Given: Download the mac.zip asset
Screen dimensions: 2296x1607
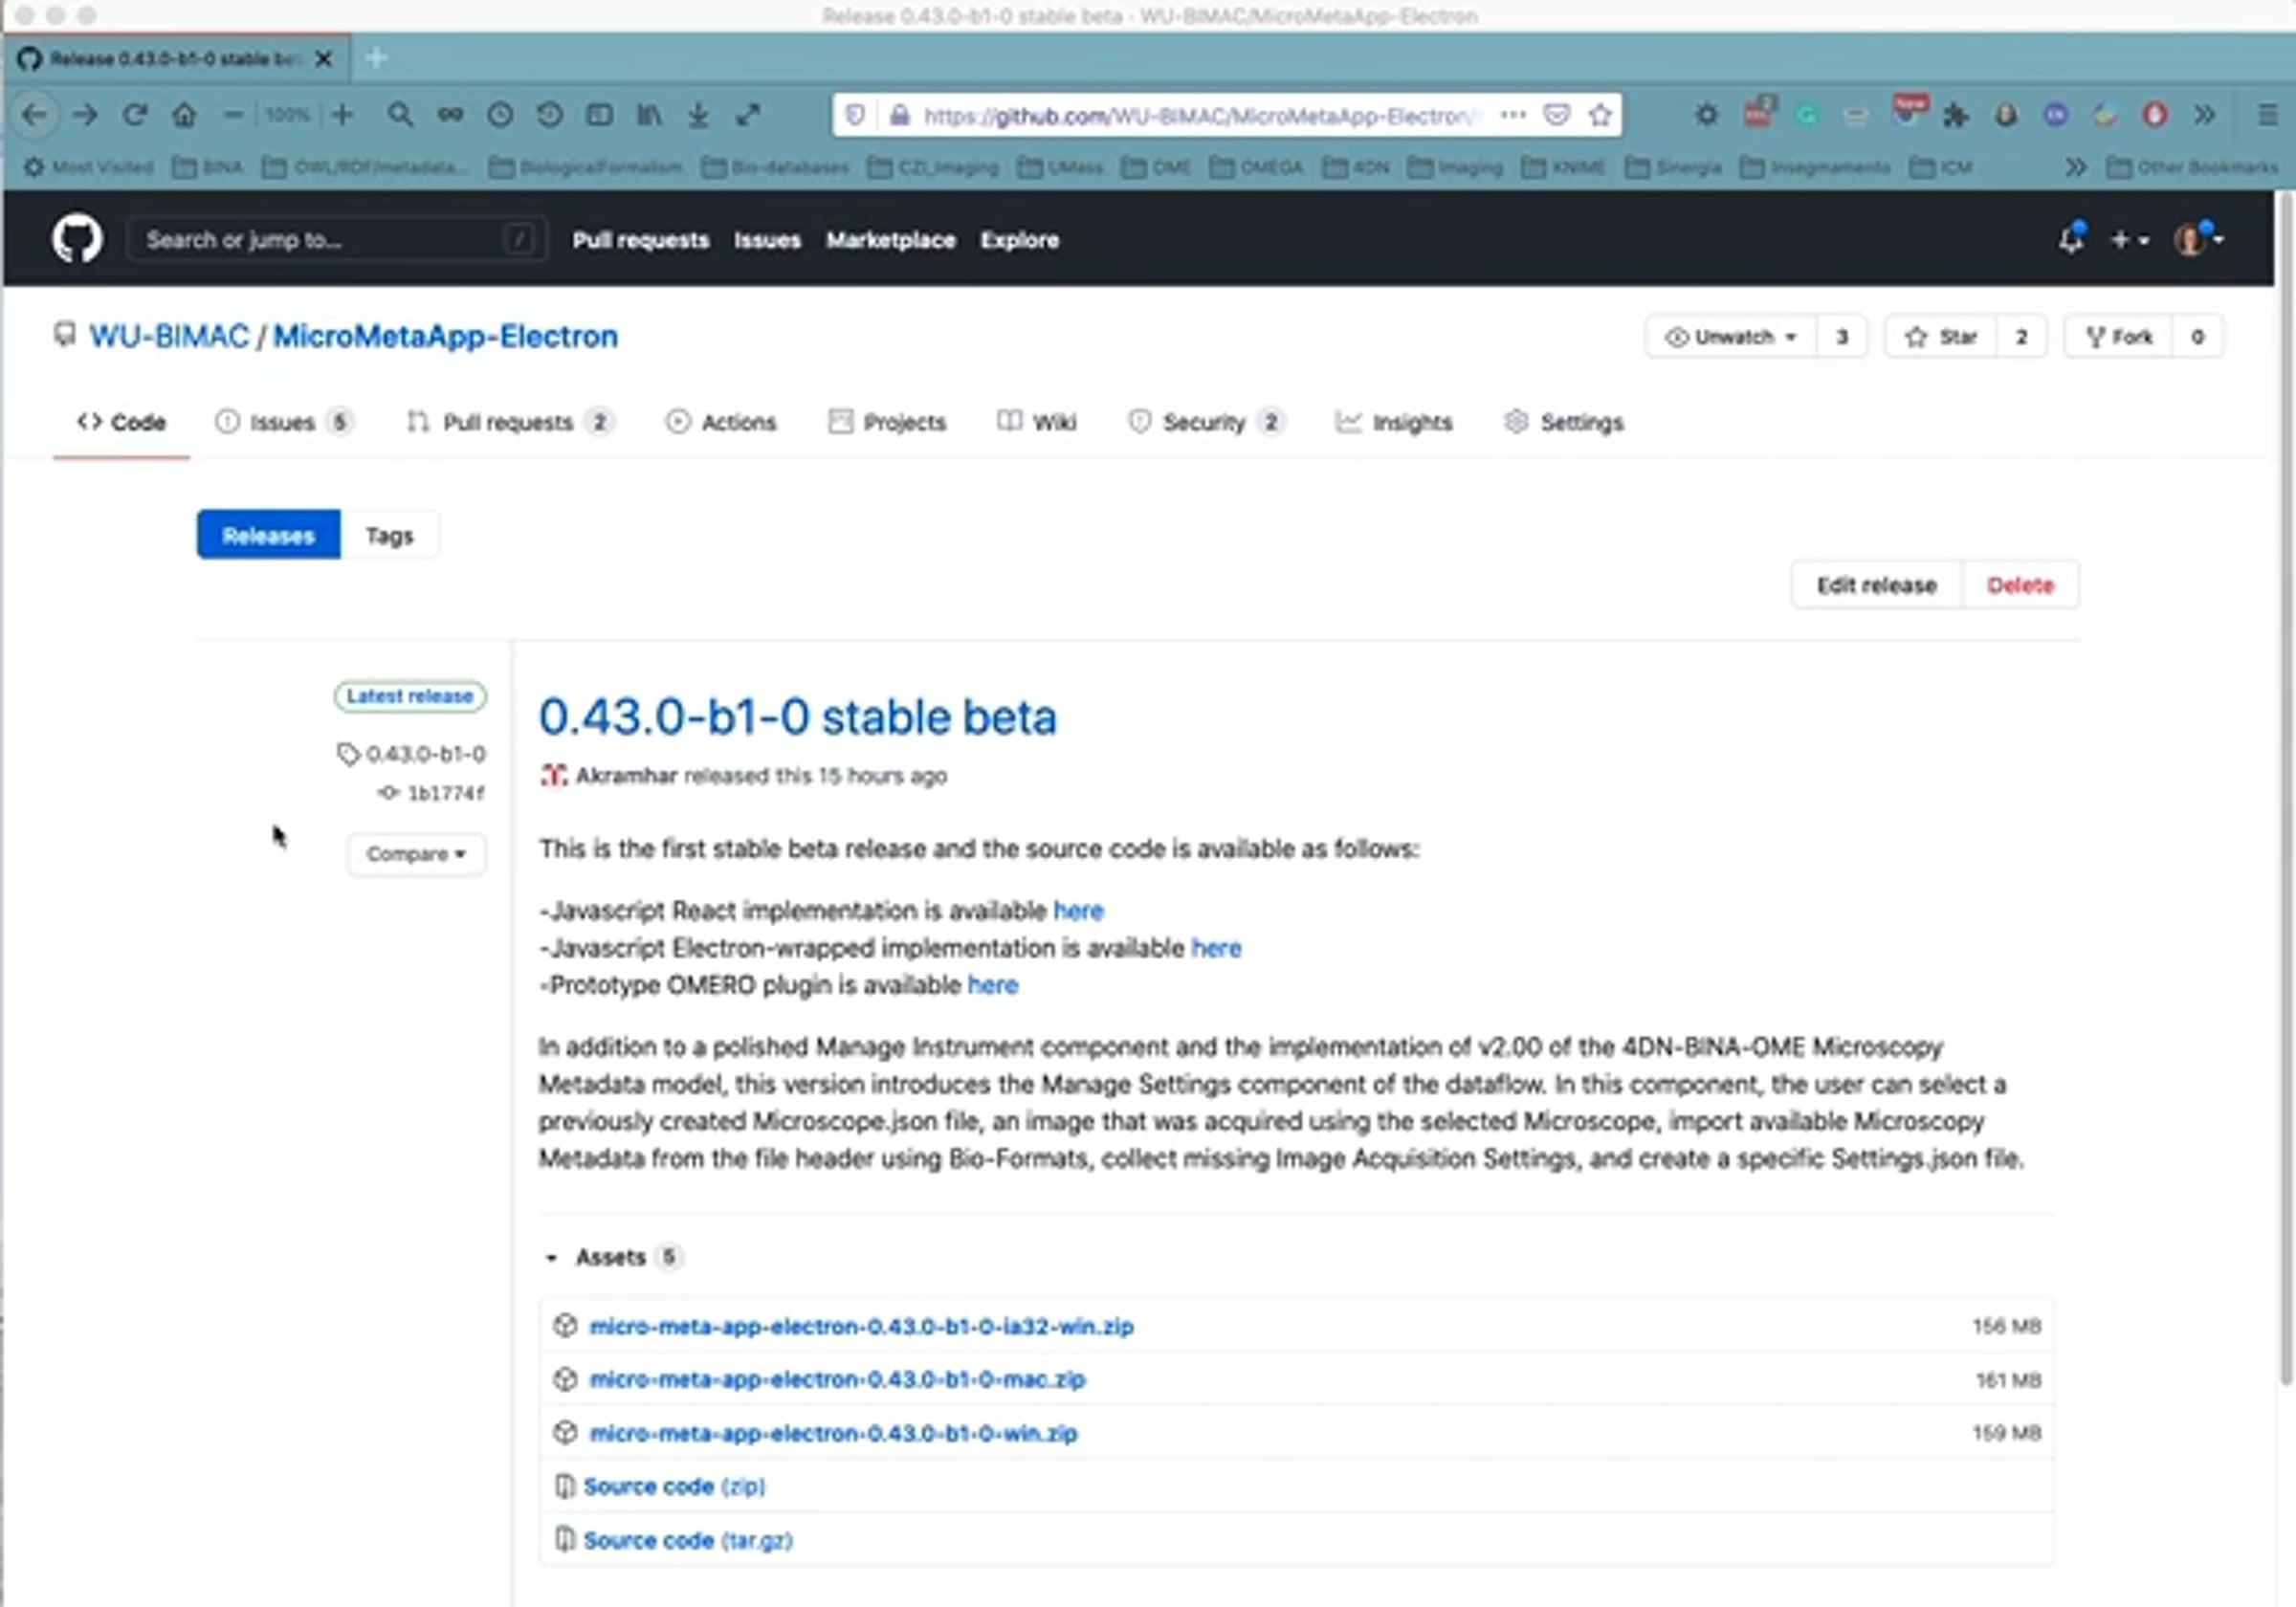Looking at the screenshot, I should 837,1379.
